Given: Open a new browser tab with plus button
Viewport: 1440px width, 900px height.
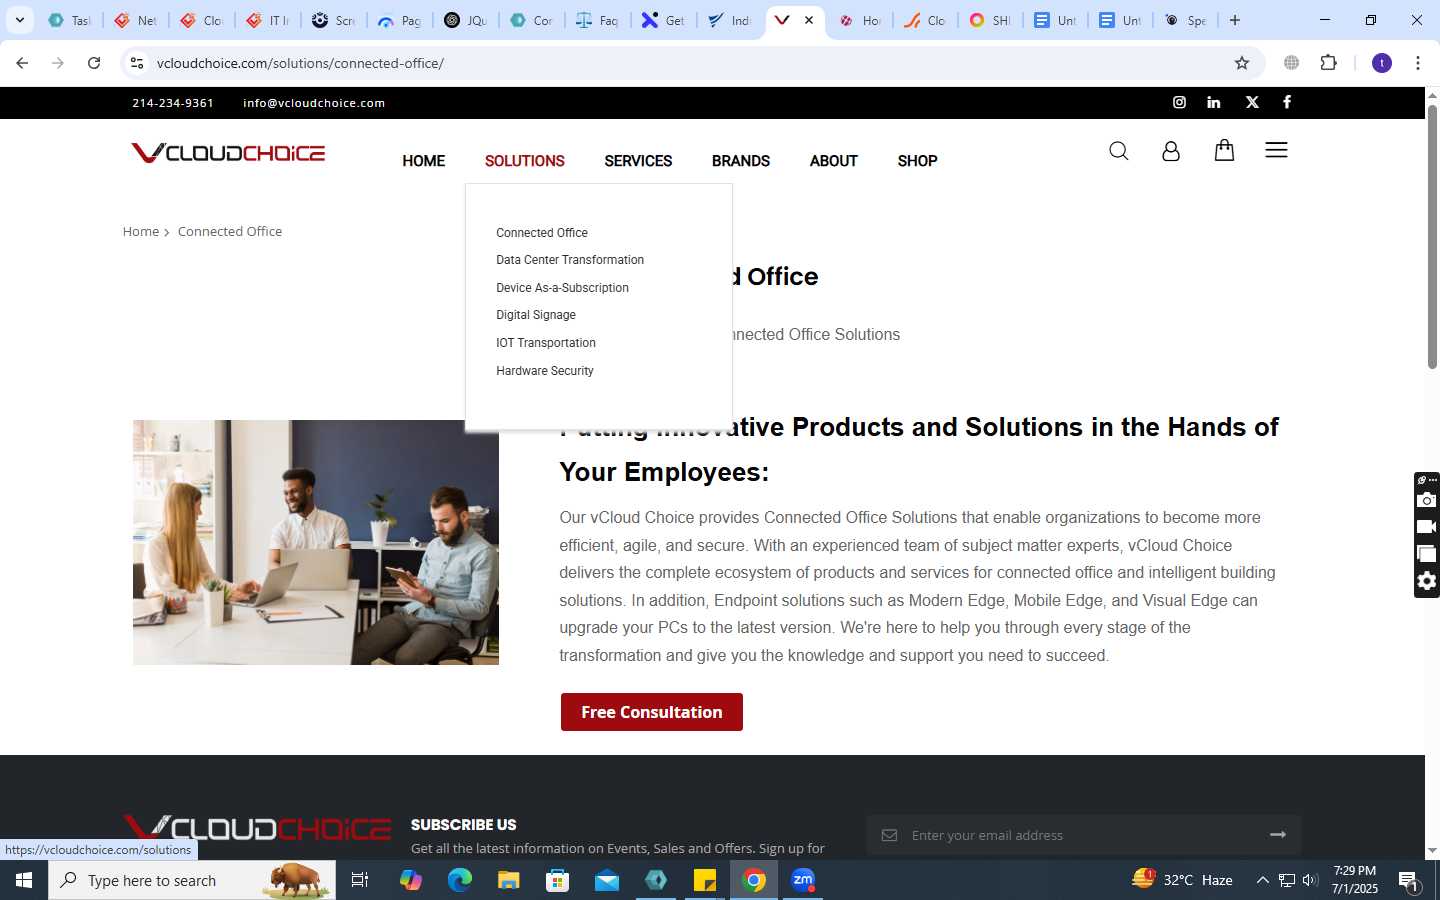Looking at the screenshot, I should point(1235,20).
